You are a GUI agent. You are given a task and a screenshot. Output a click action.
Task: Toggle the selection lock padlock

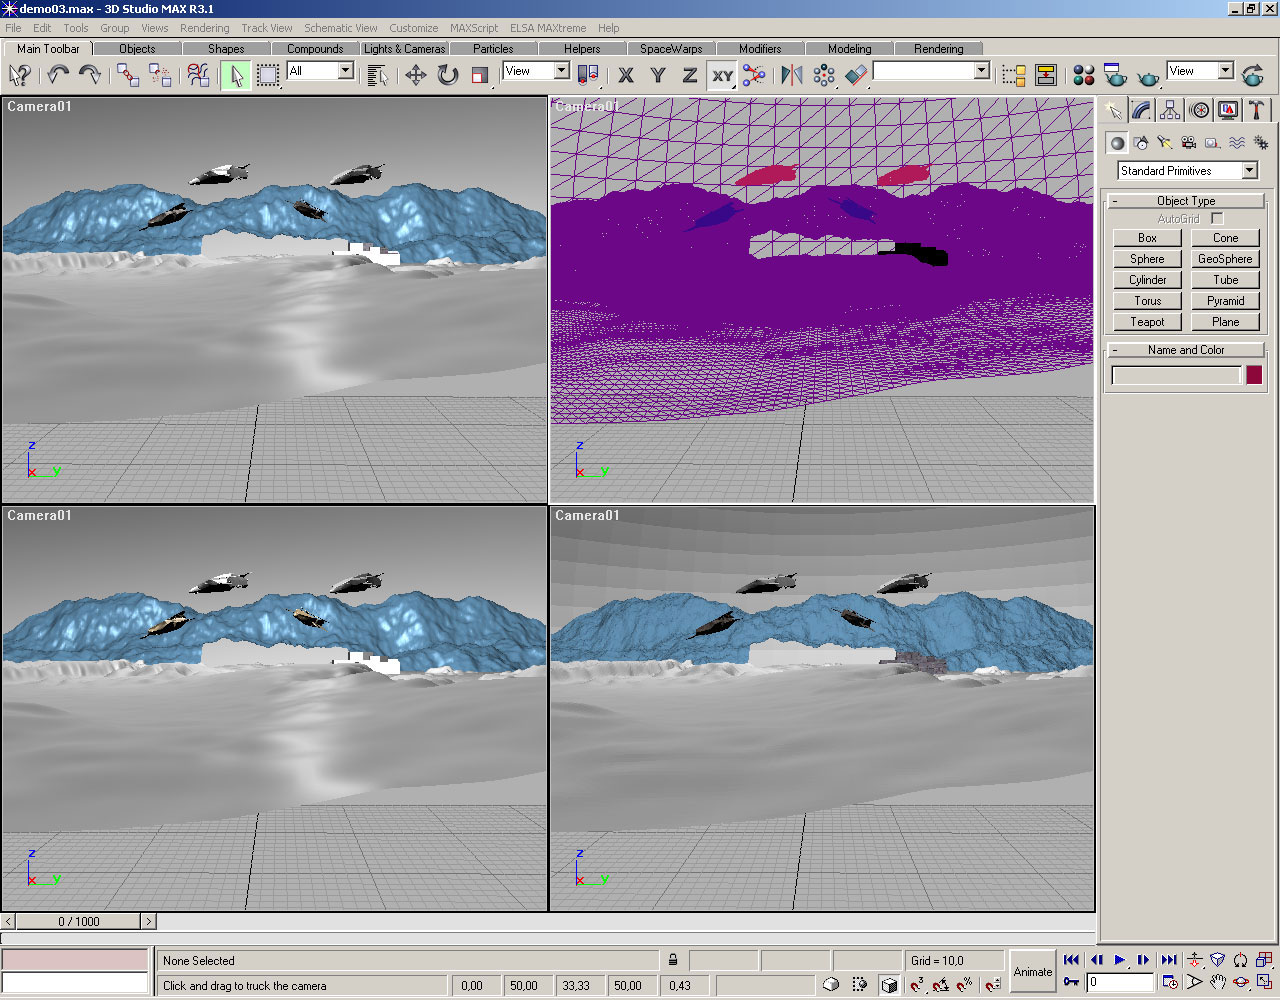pos(673,960)
